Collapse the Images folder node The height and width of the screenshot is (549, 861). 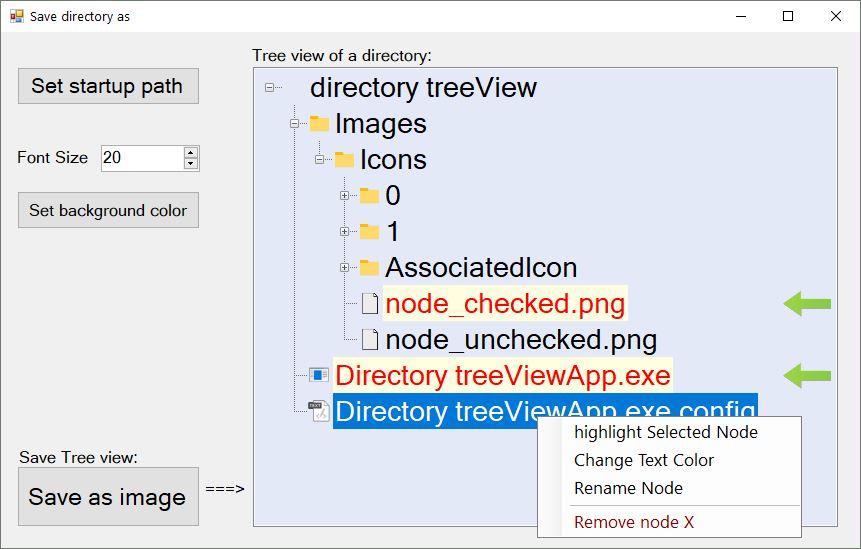point(294,124)
